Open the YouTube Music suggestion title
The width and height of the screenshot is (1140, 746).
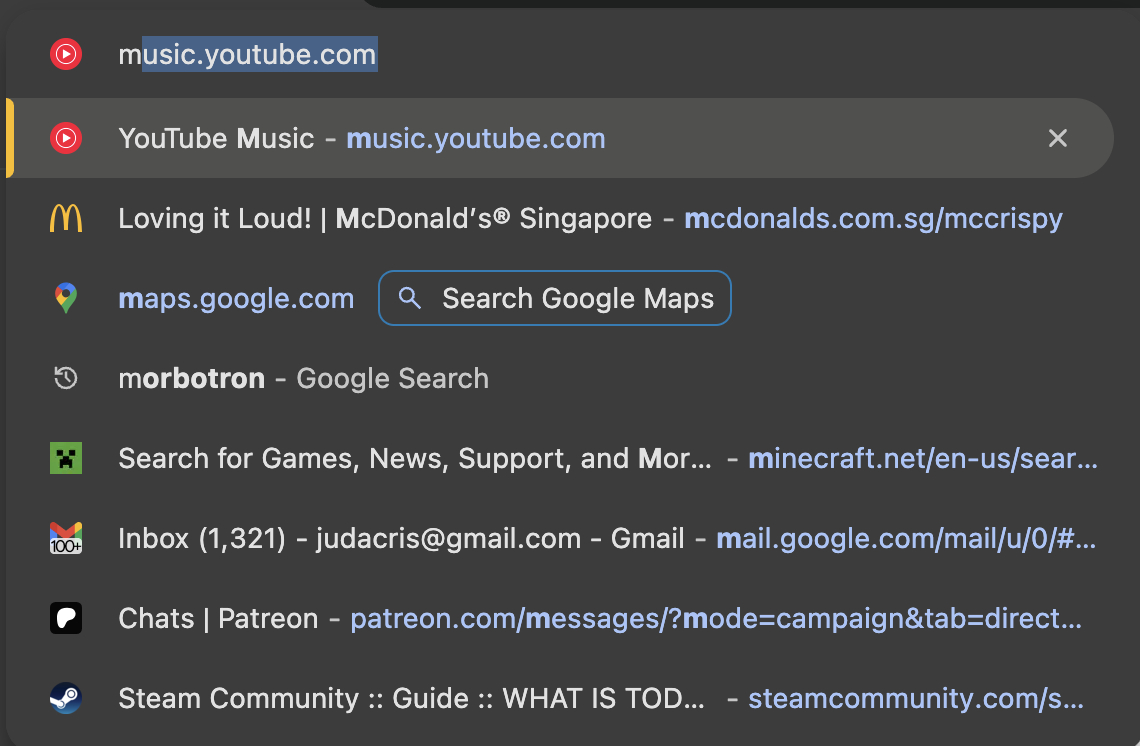coord(216,138)
